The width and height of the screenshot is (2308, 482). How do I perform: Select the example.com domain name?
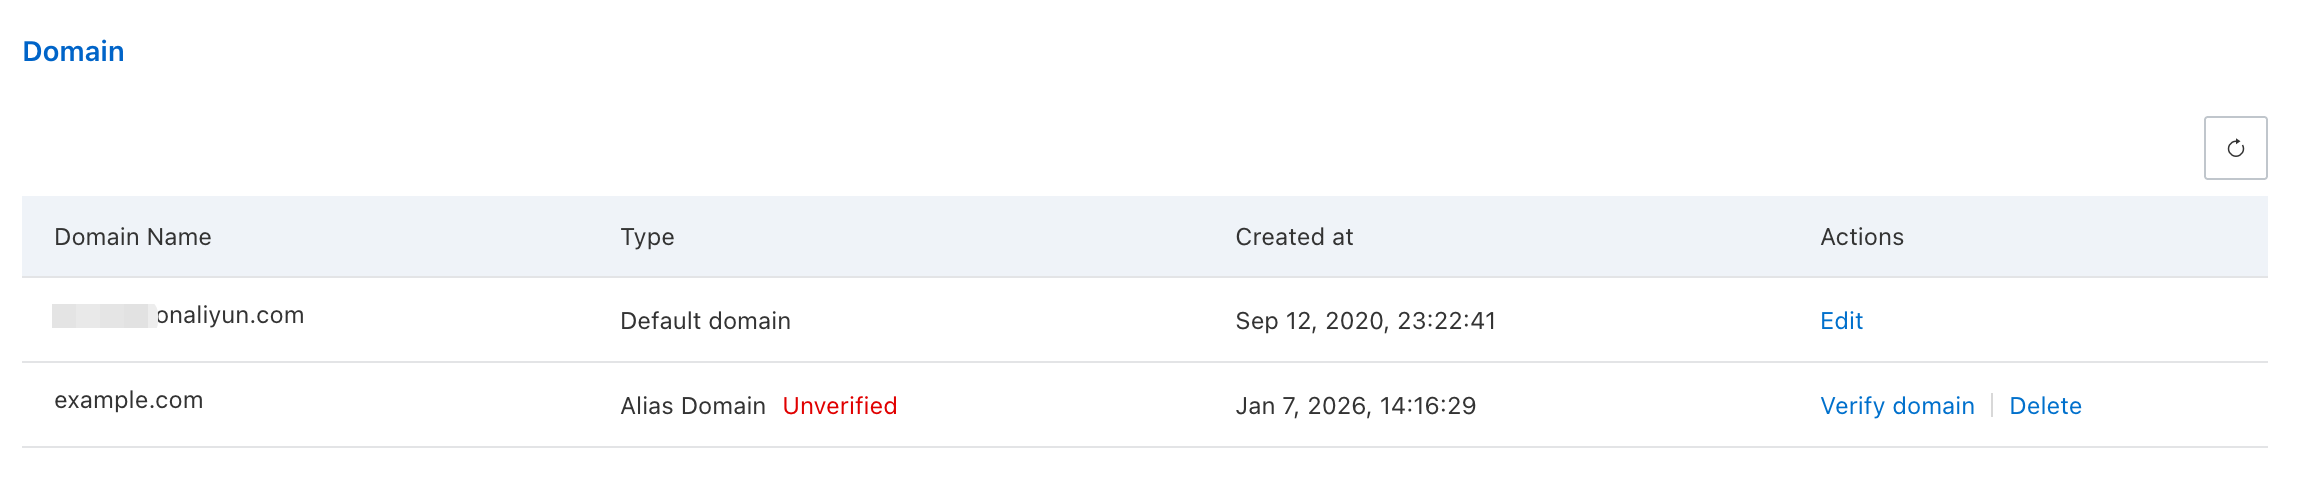tap(129, 400)
